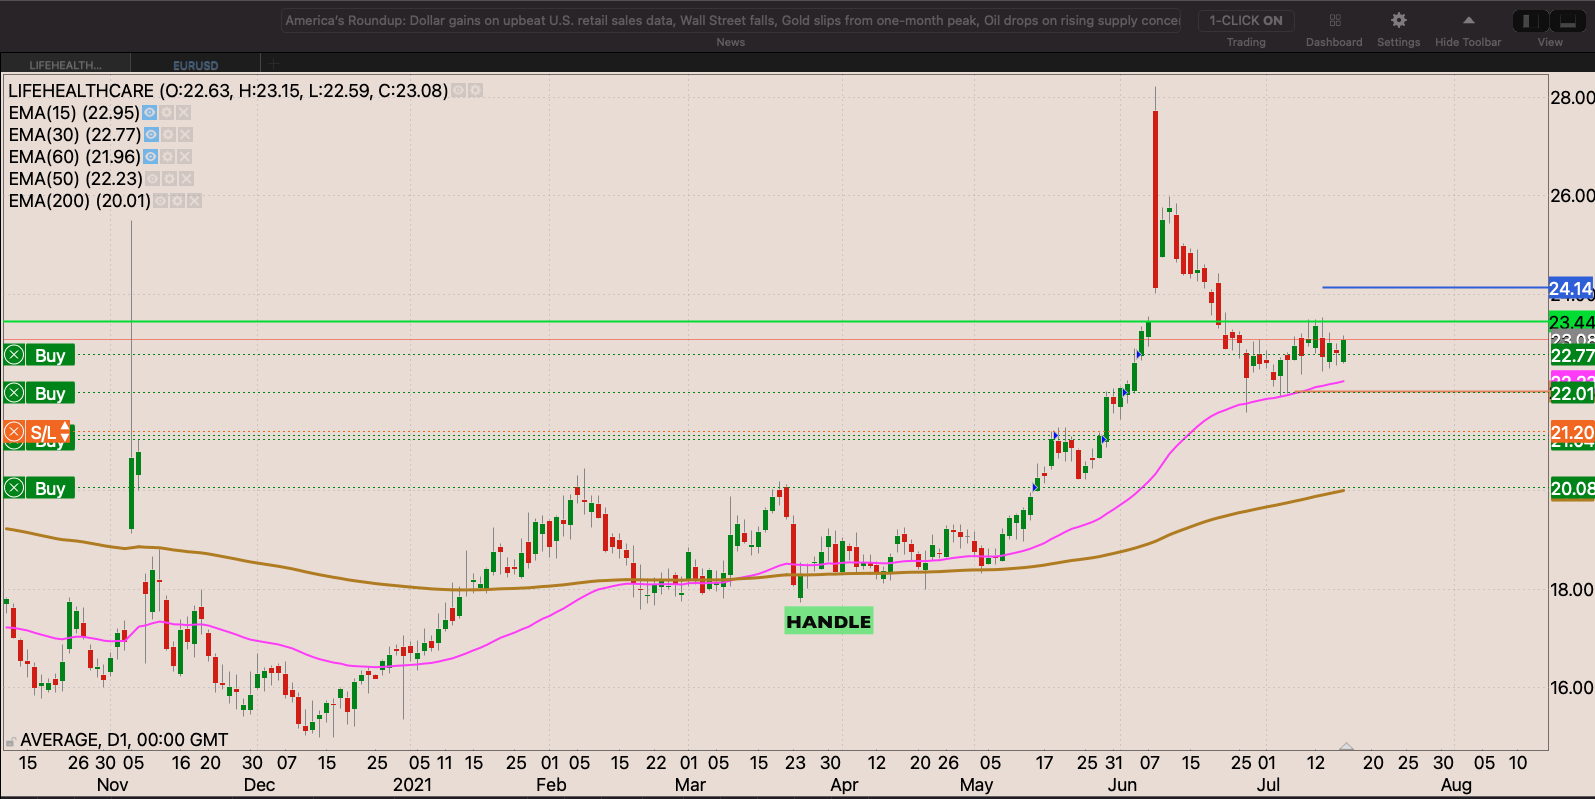Open settings gear for EMA(15) indicator
1595x799 pixels.
click(167, 113)
